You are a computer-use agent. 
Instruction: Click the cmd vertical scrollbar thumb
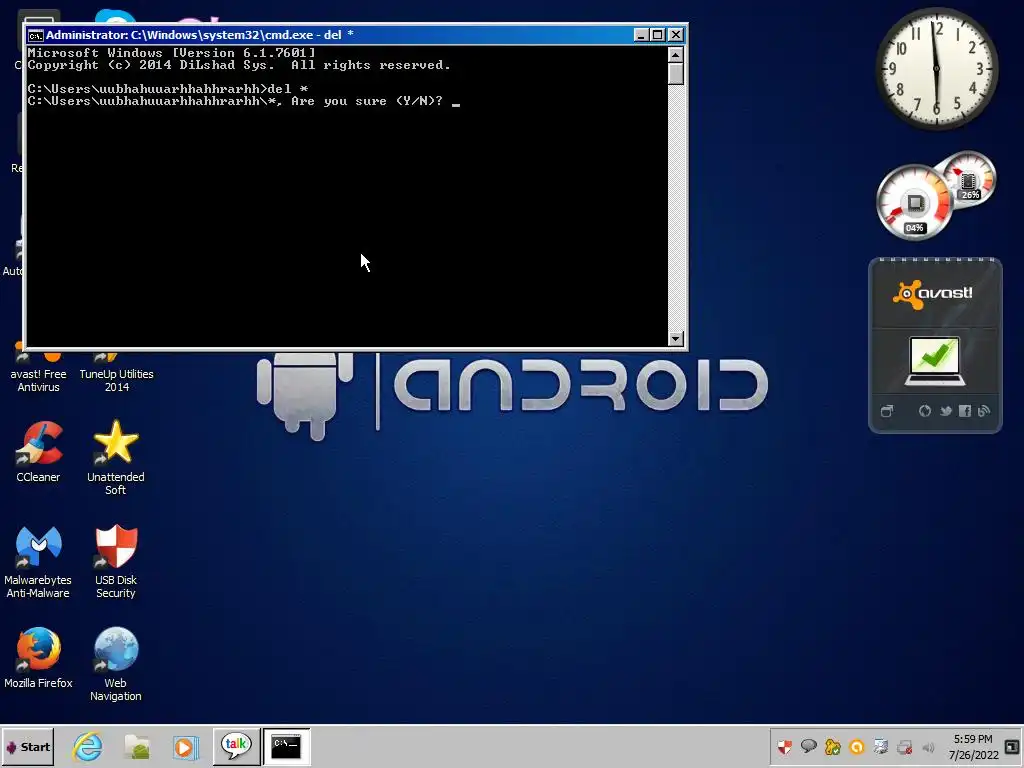pyautogui.click(x=676, y=74)
